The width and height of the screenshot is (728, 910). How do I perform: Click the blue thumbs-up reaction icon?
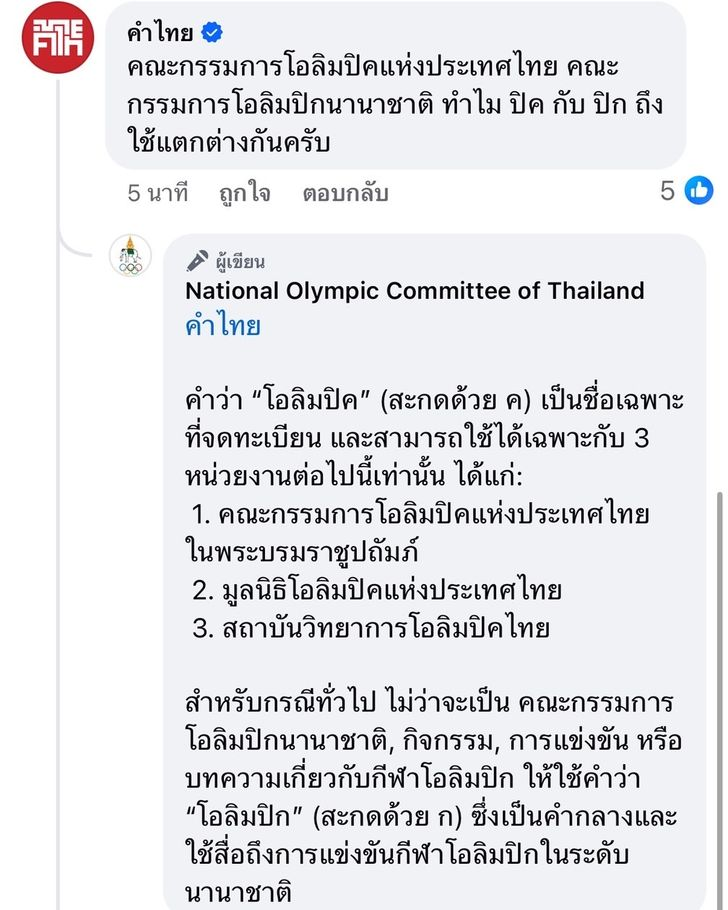pyautogui.click(x=699, y=190)
